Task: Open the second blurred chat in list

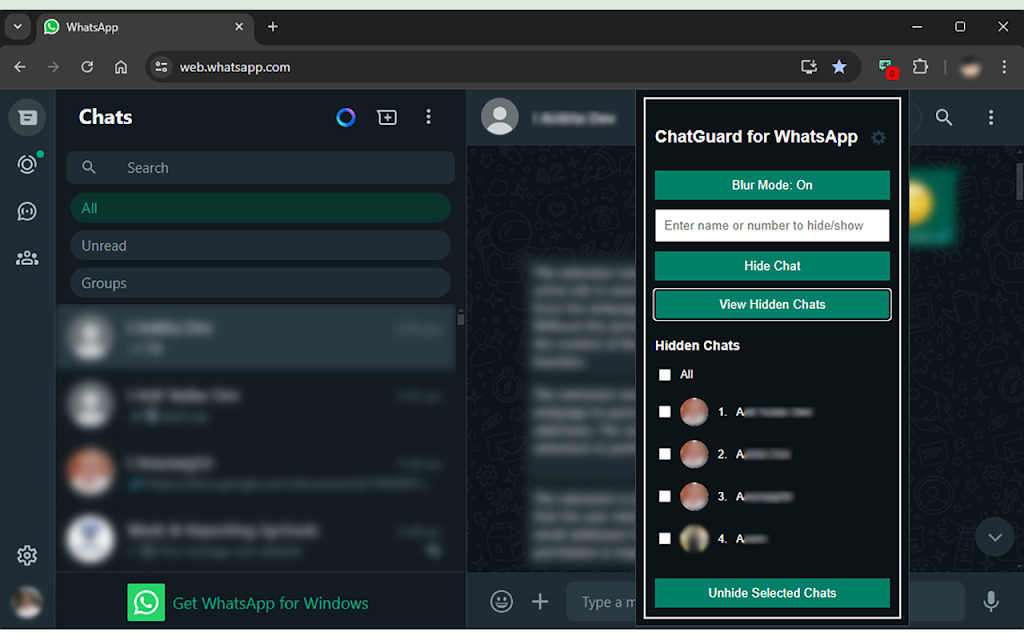Action: tap(256, 405)
